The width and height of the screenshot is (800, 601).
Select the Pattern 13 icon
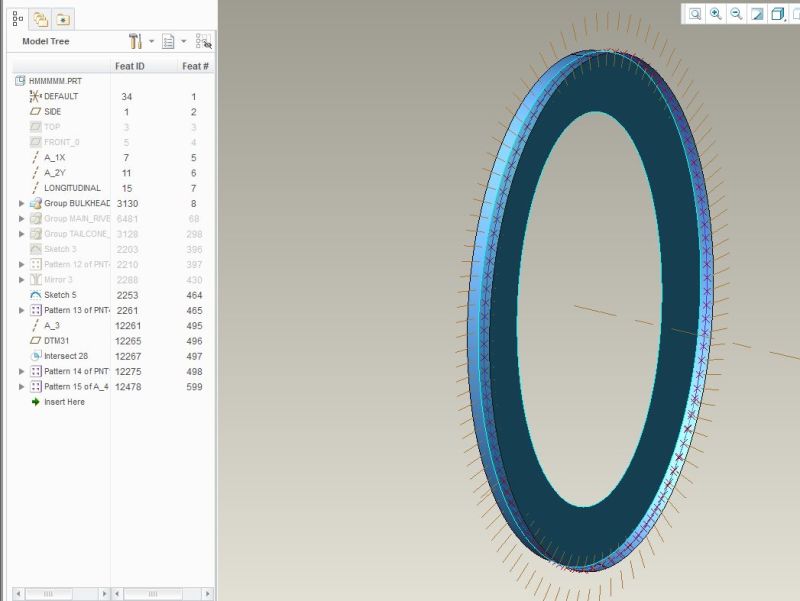[x=35, y=310]
